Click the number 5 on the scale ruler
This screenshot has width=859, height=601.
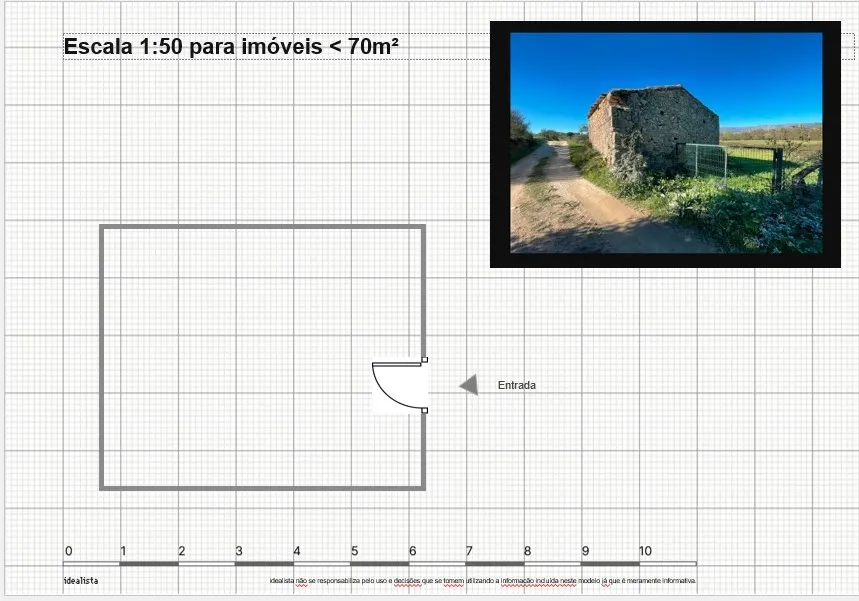[354, 551]
